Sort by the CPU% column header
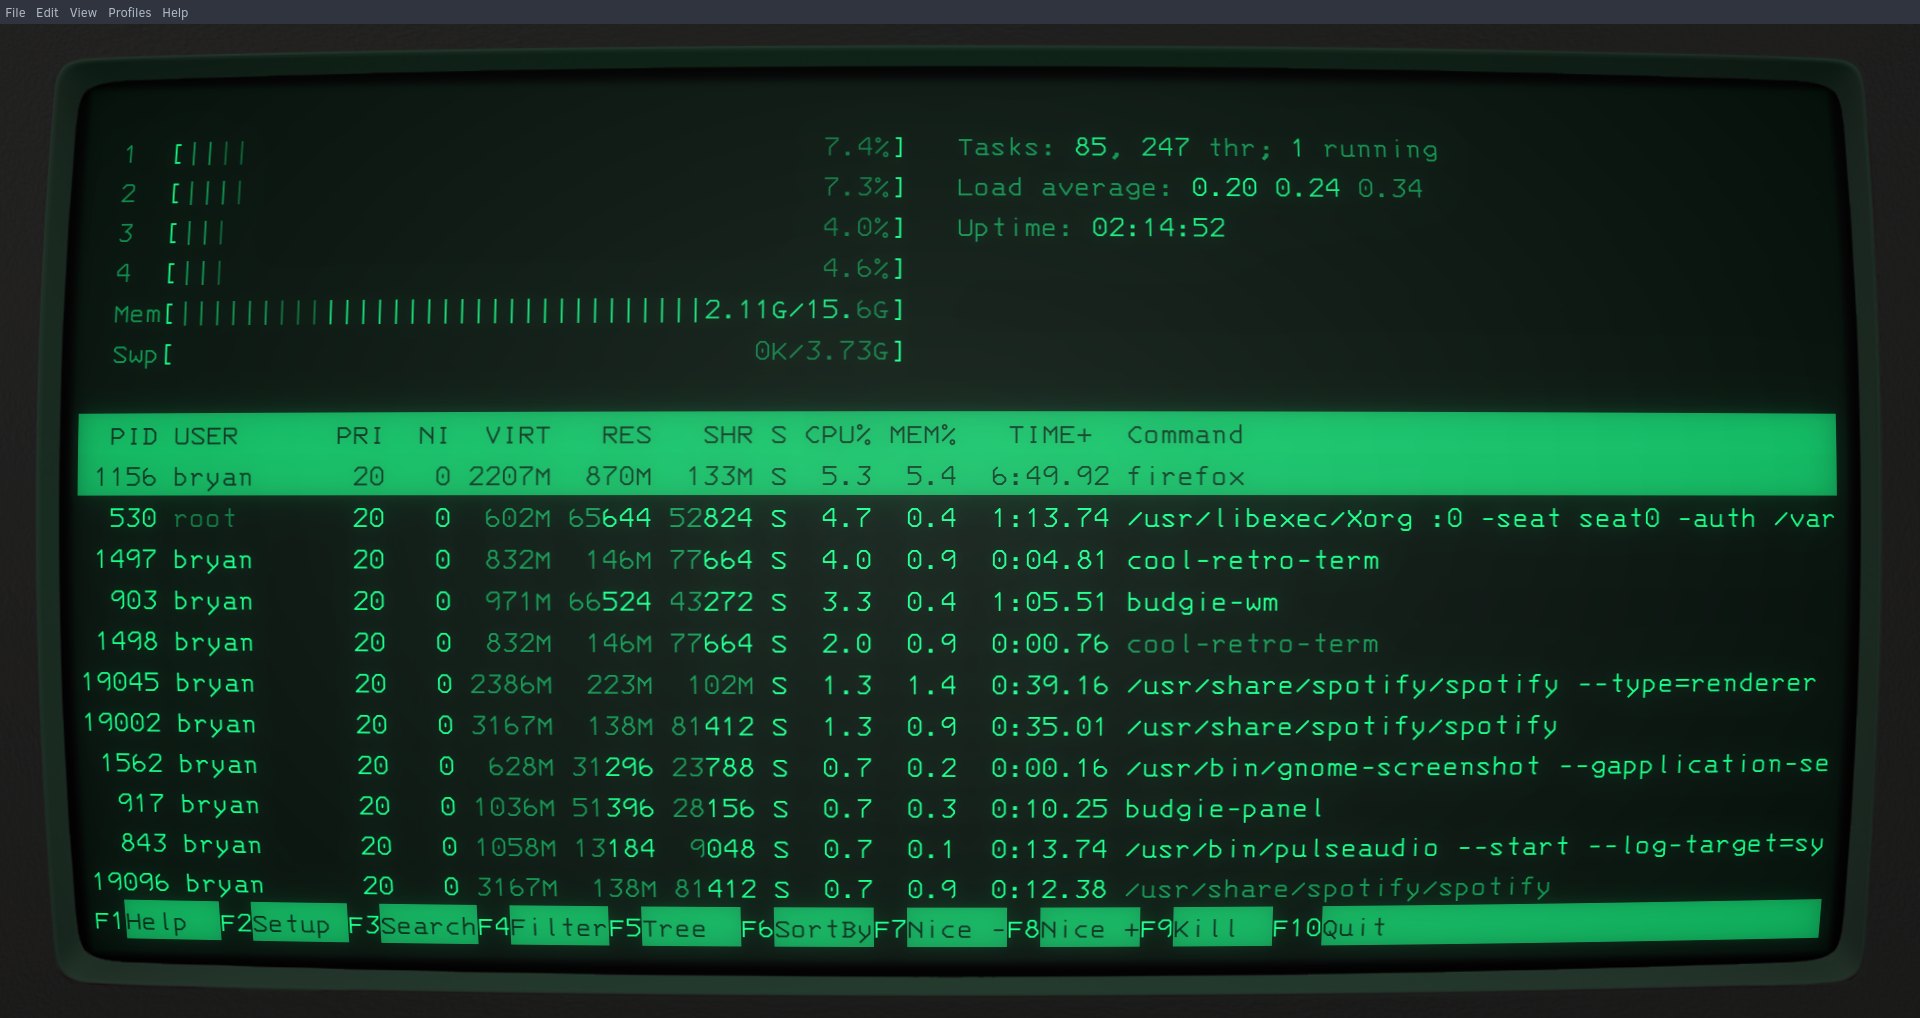This screenshot has height=1018, width=1920. (838, 435)
